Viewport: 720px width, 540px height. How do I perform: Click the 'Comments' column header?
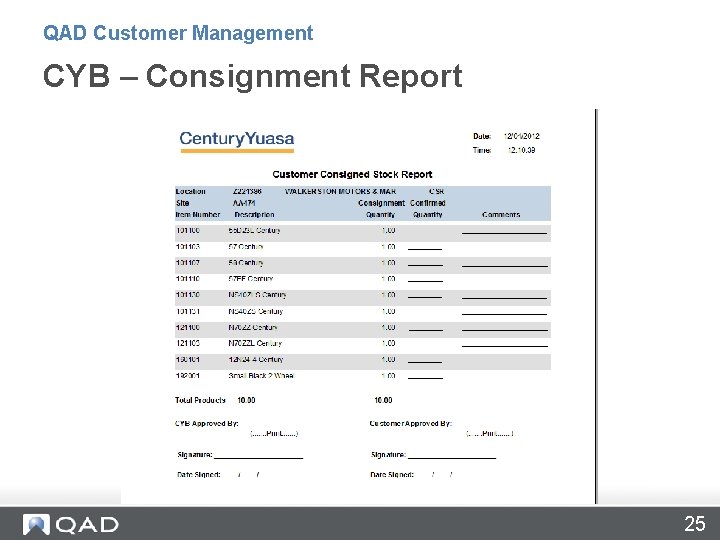pyautogui.click(x=501, y=215)
